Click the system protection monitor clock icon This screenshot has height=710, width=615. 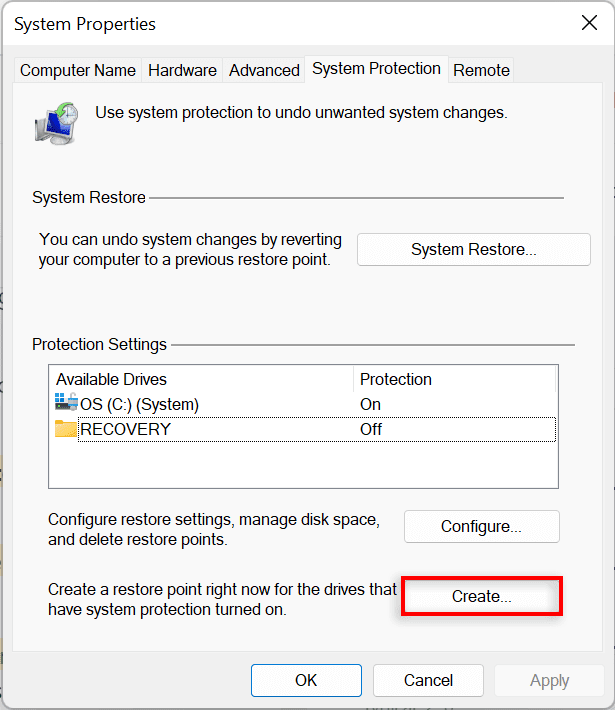(56, 124)
